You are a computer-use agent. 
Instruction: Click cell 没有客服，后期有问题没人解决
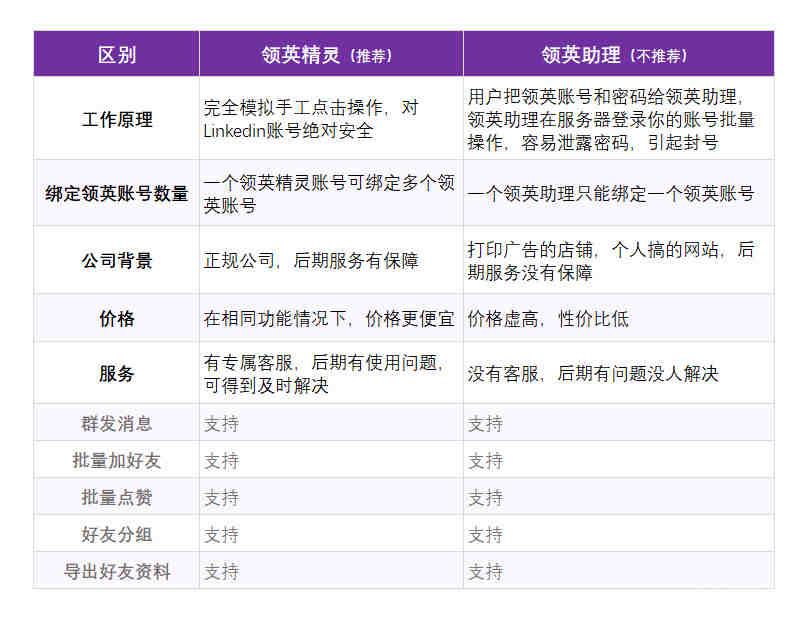point(618,373)
